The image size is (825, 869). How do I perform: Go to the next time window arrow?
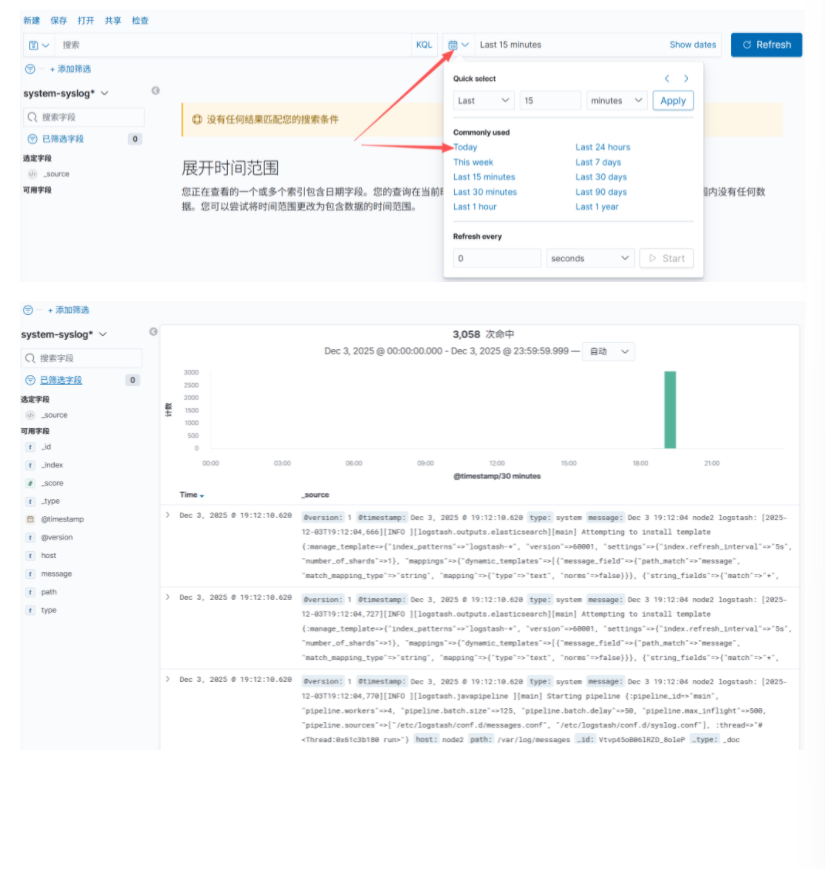686,79
